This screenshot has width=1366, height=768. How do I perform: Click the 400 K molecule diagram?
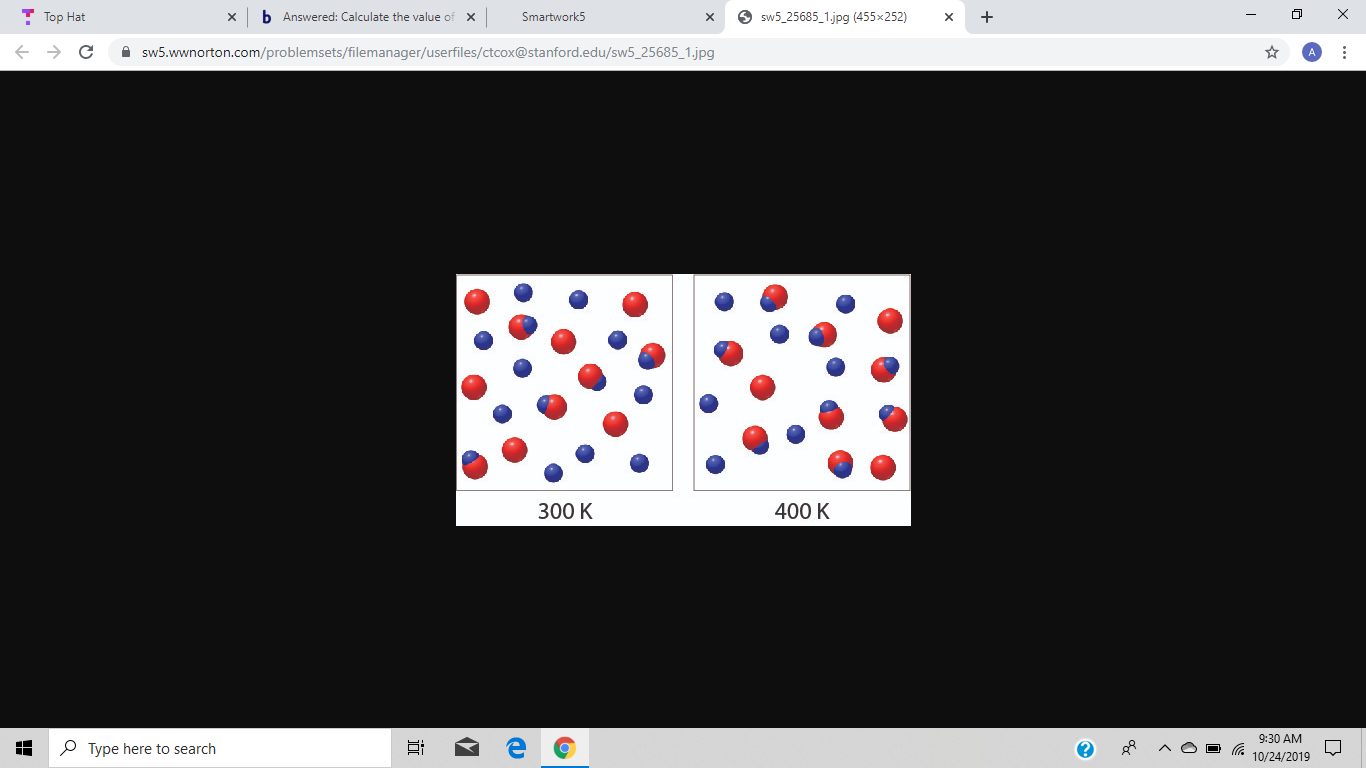(x=802, y=383)
